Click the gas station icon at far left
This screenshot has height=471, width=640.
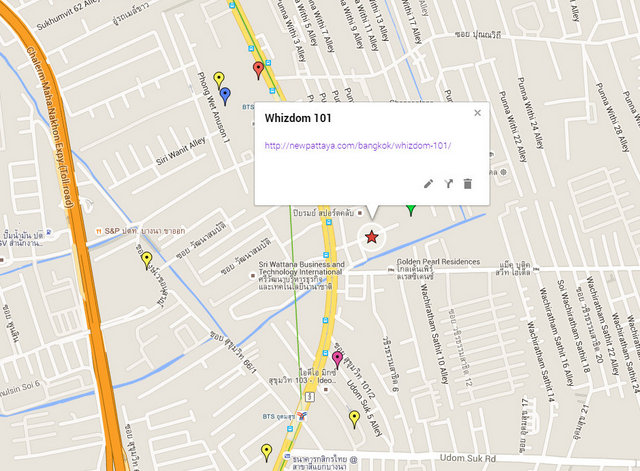point(49,233)
